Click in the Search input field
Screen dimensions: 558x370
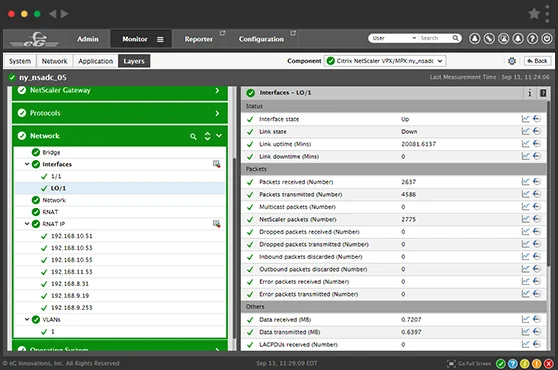[x=436, y=38]
